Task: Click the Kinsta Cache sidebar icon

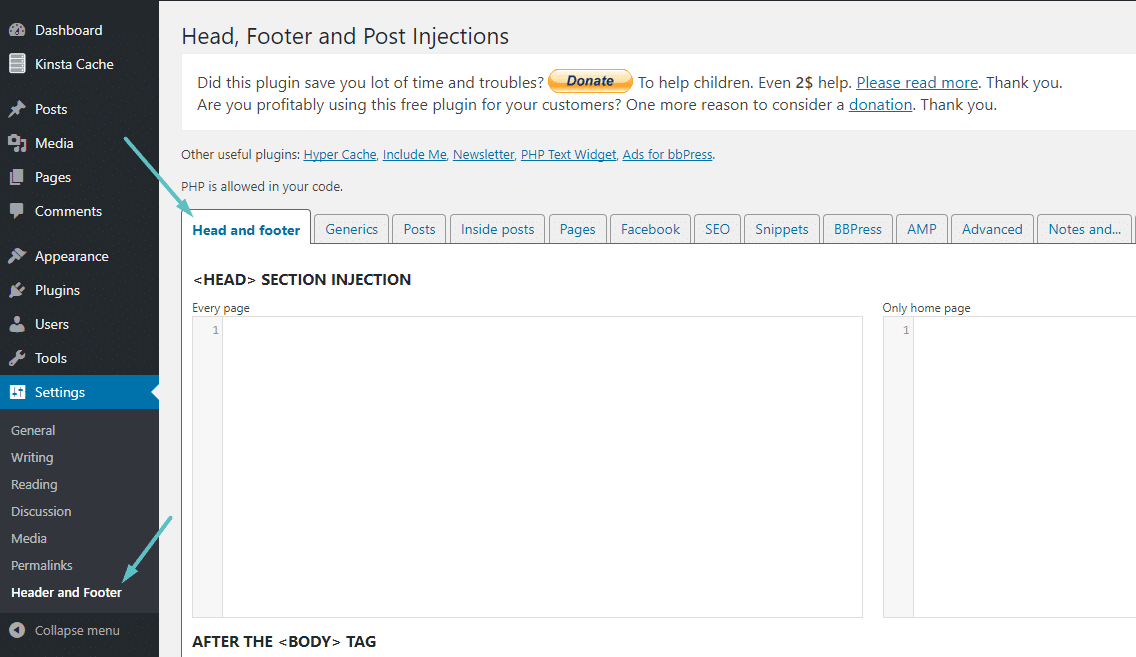Action: [x=17, y=63]
